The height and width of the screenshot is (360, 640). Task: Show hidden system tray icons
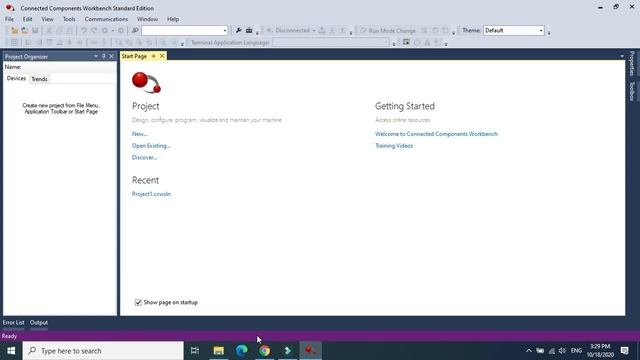(529, 351)
